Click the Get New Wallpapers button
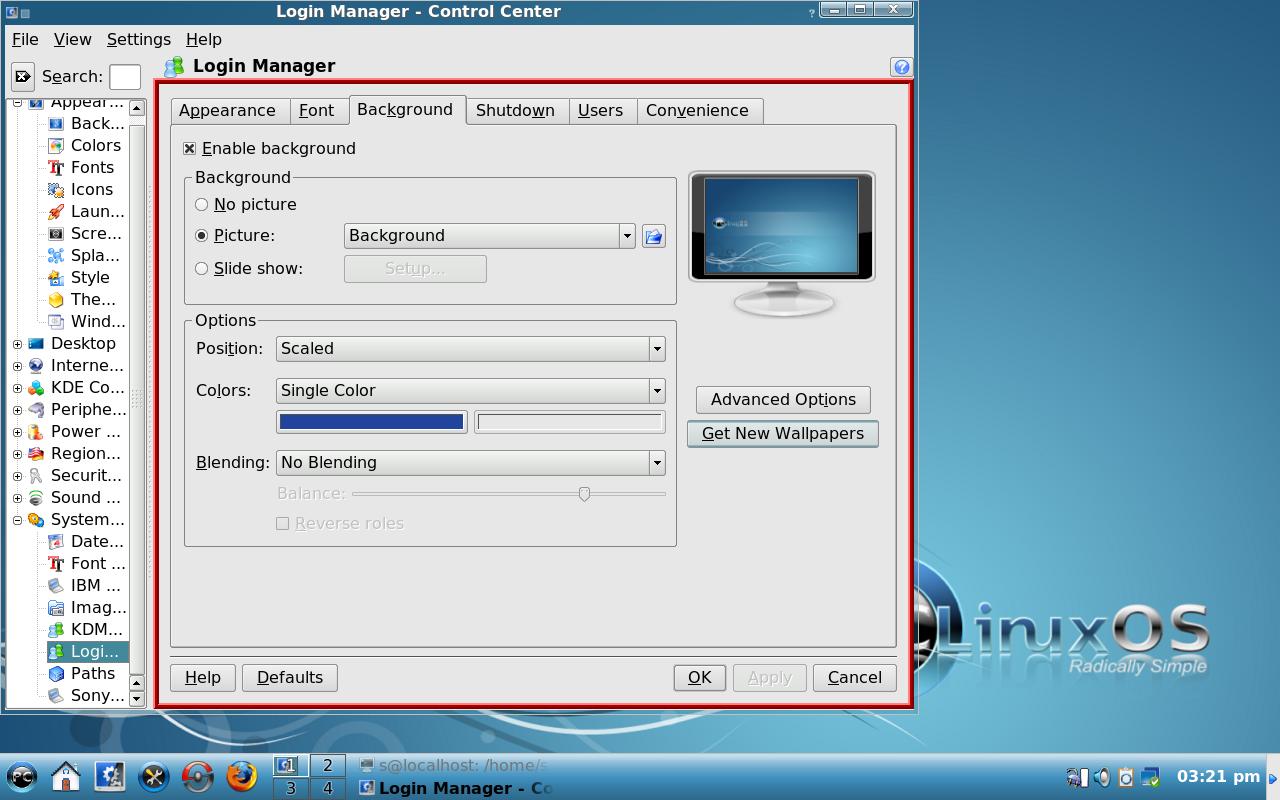Screen dimensions: 1280x800 tap(783, 433)
